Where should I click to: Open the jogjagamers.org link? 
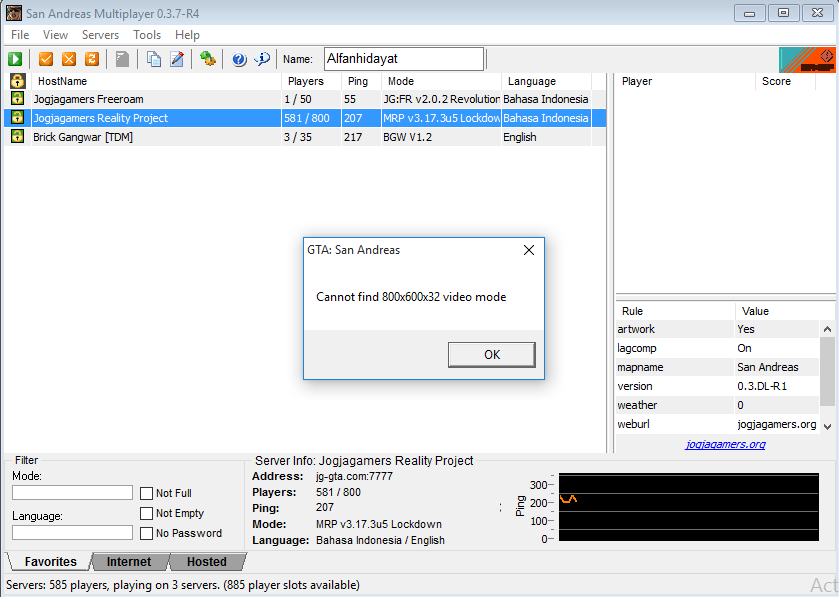725,444
